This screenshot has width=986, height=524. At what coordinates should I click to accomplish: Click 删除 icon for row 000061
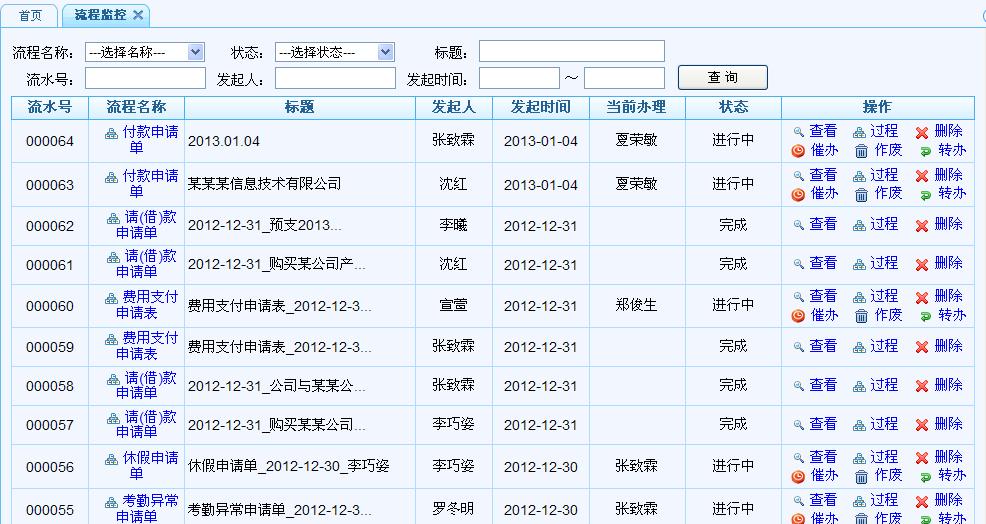[922, 265]
